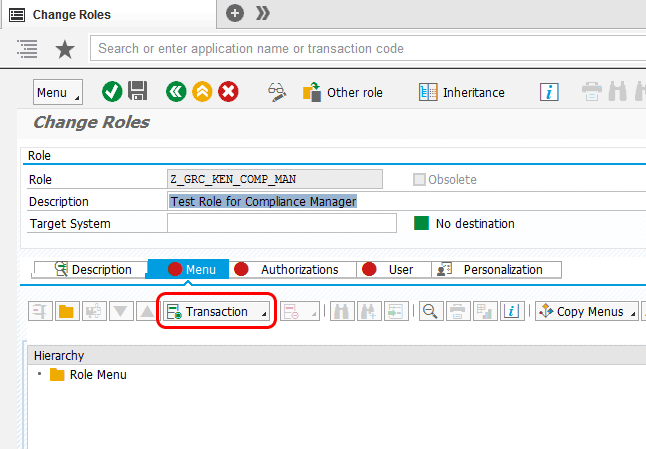Create folder with the yellow folder icon
646x449 pixels.
tap(67, 311)
